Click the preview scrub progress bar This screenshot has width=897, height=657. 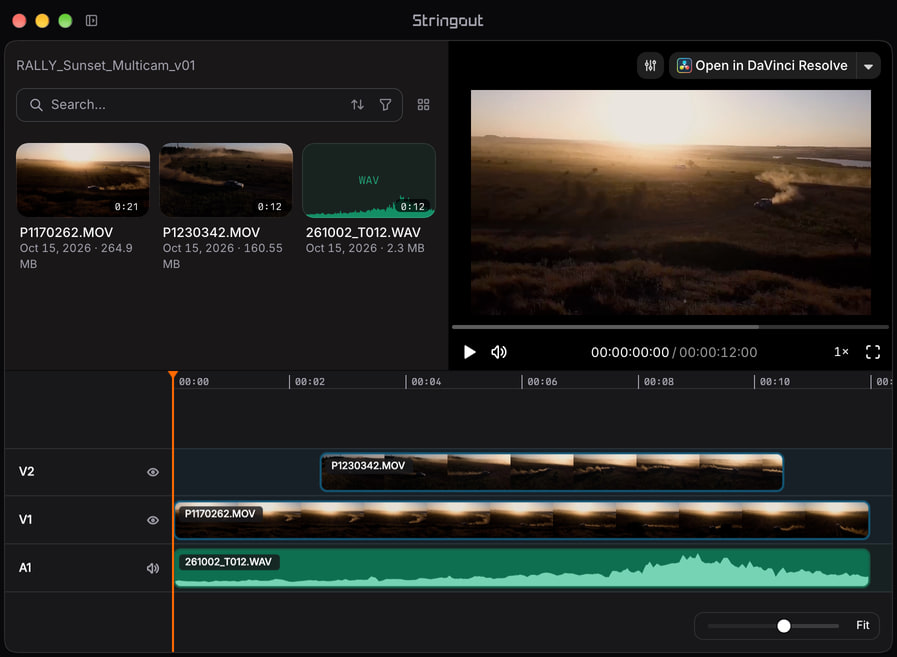coord(670,327)
